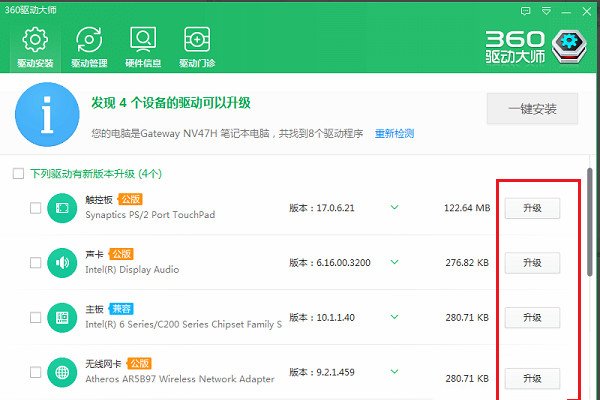The height and width of the screenshot is (400, 600).
Task: Click the 触控板 touchpad device icon
Action: 62,208
